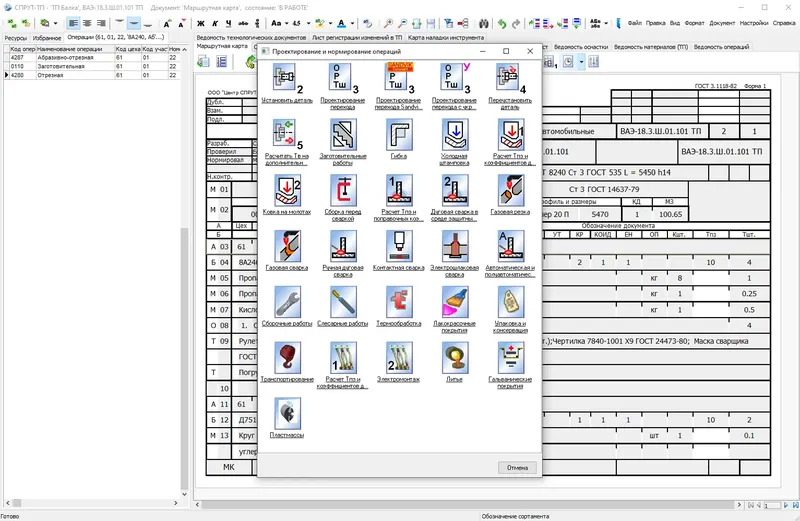Choose the 'Гальванические покрытия' icon
The image size is (800, 521).
(510, 357)
